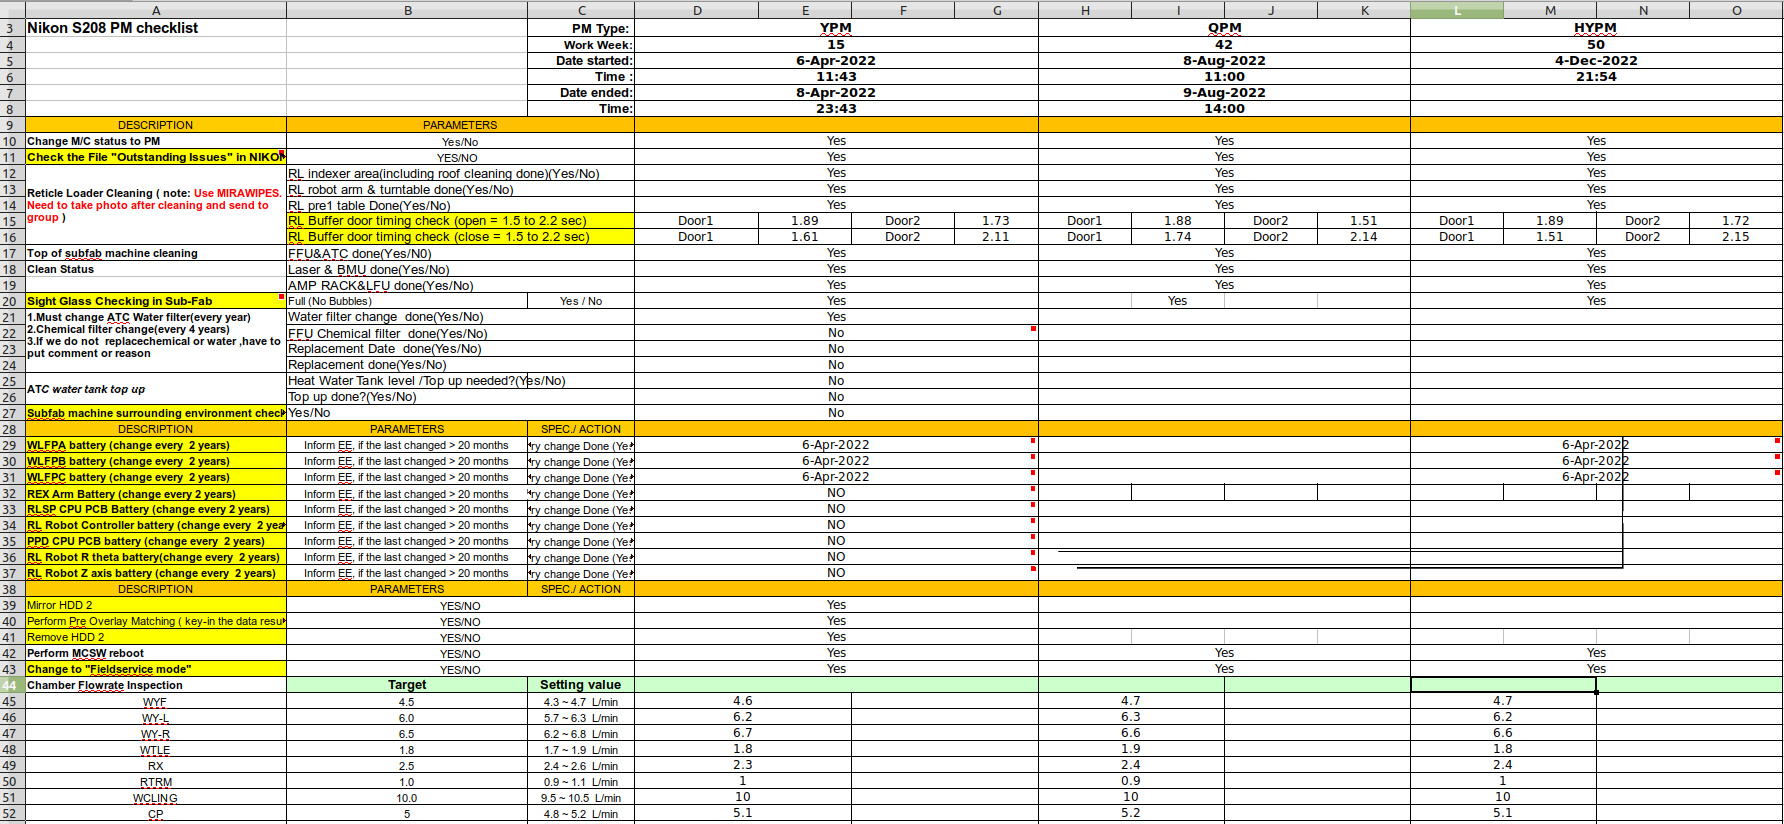
Task: Select the "Full (No Bubbles)" cell
Action: [x=407, y=301]
